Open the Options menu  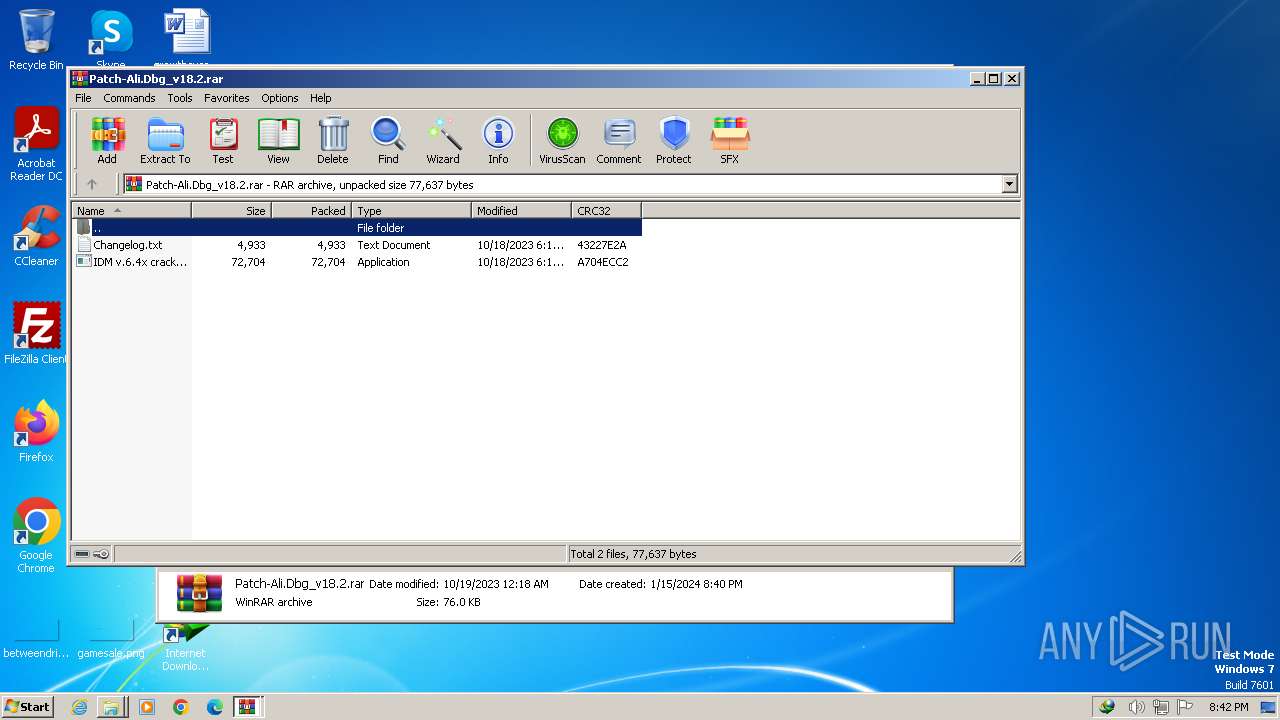tap(280, 98)
